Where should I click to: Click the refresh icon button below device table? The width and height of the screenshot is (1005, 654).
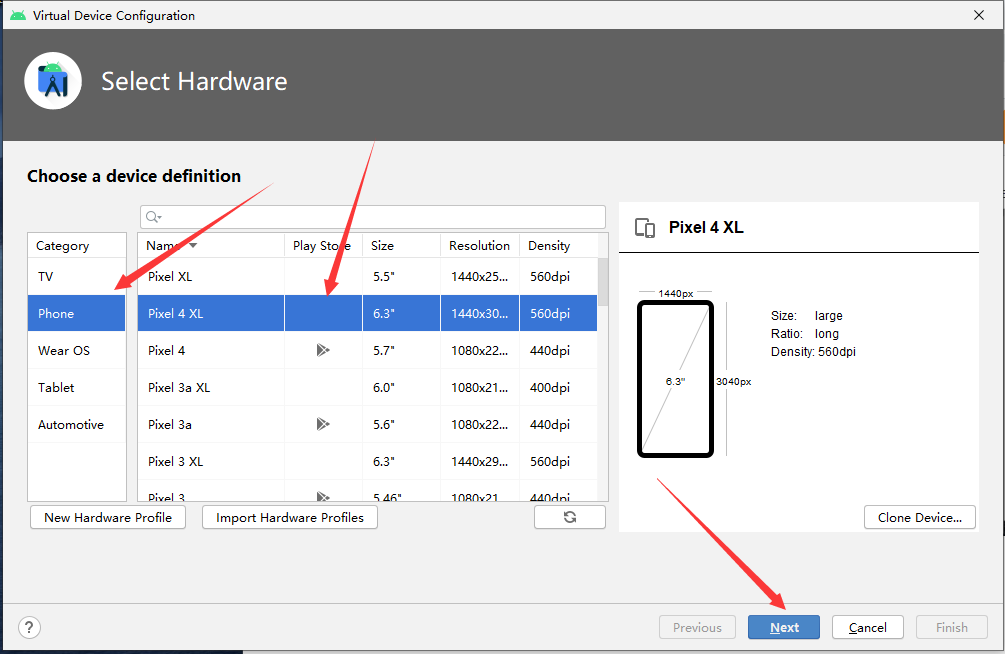pos(570,517)
